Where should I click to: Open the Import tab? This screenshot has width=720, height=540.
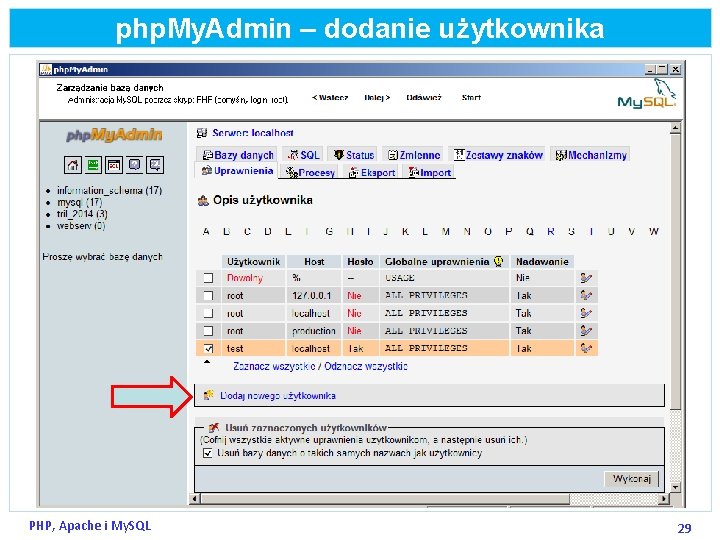pos(430,173)
